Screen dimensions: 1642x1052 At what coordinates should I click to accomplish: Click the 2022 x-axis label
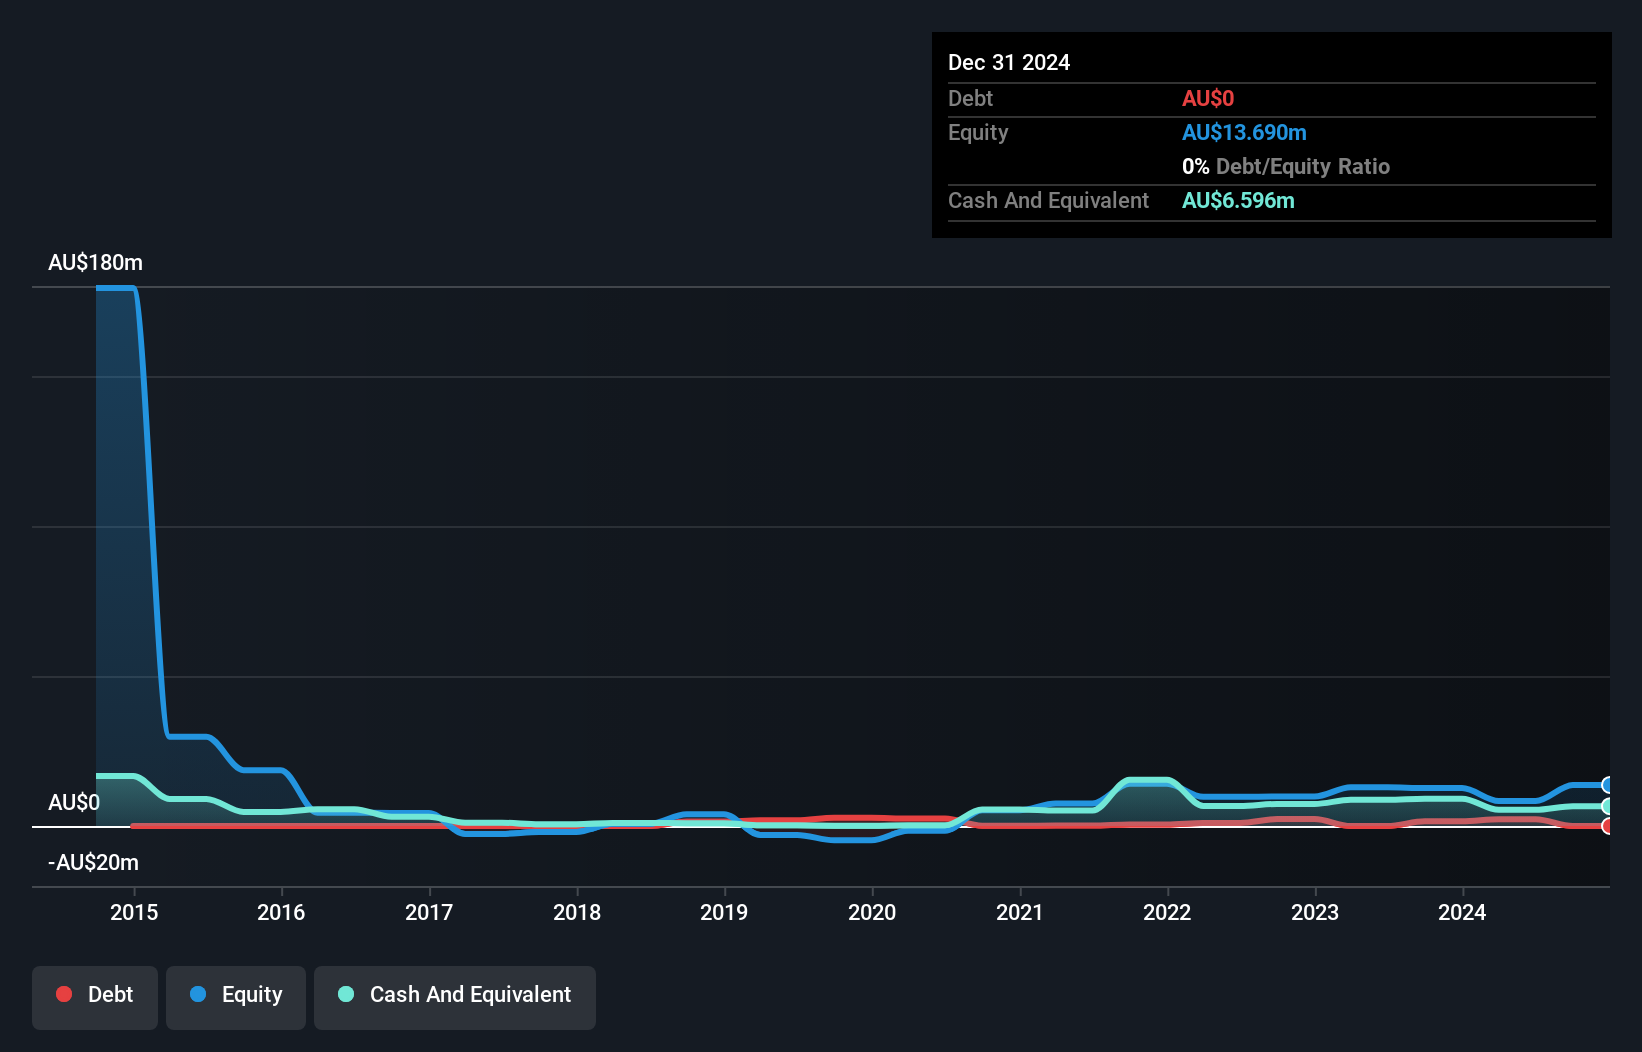click(x=1167, y=912)
